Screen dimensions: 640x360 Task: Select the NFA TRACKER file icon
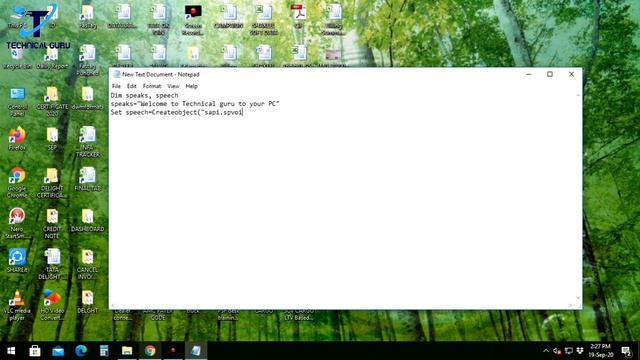(87, 142)
